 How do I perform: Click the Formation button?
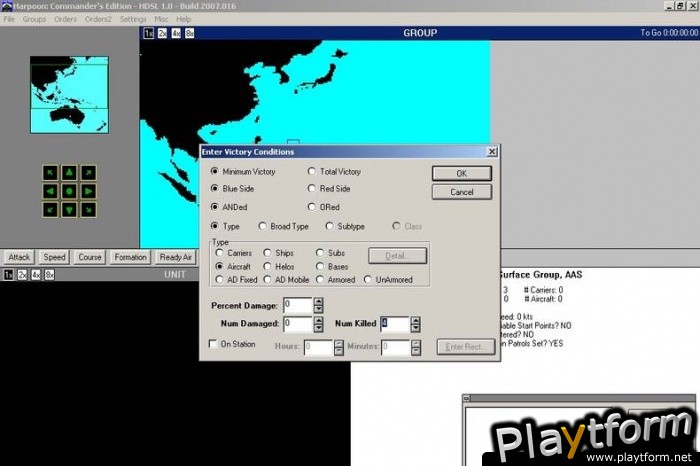(130, 258)
